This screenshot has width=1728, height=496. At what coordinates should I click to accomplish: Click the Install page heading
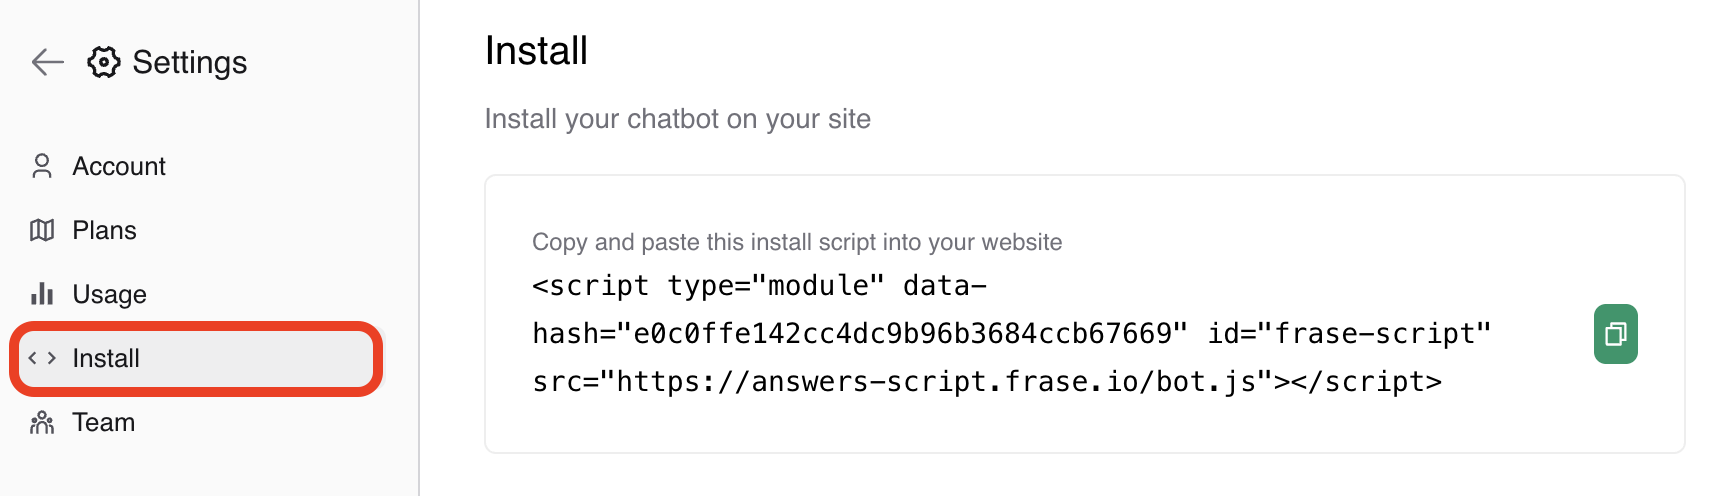tap(536, 51)
